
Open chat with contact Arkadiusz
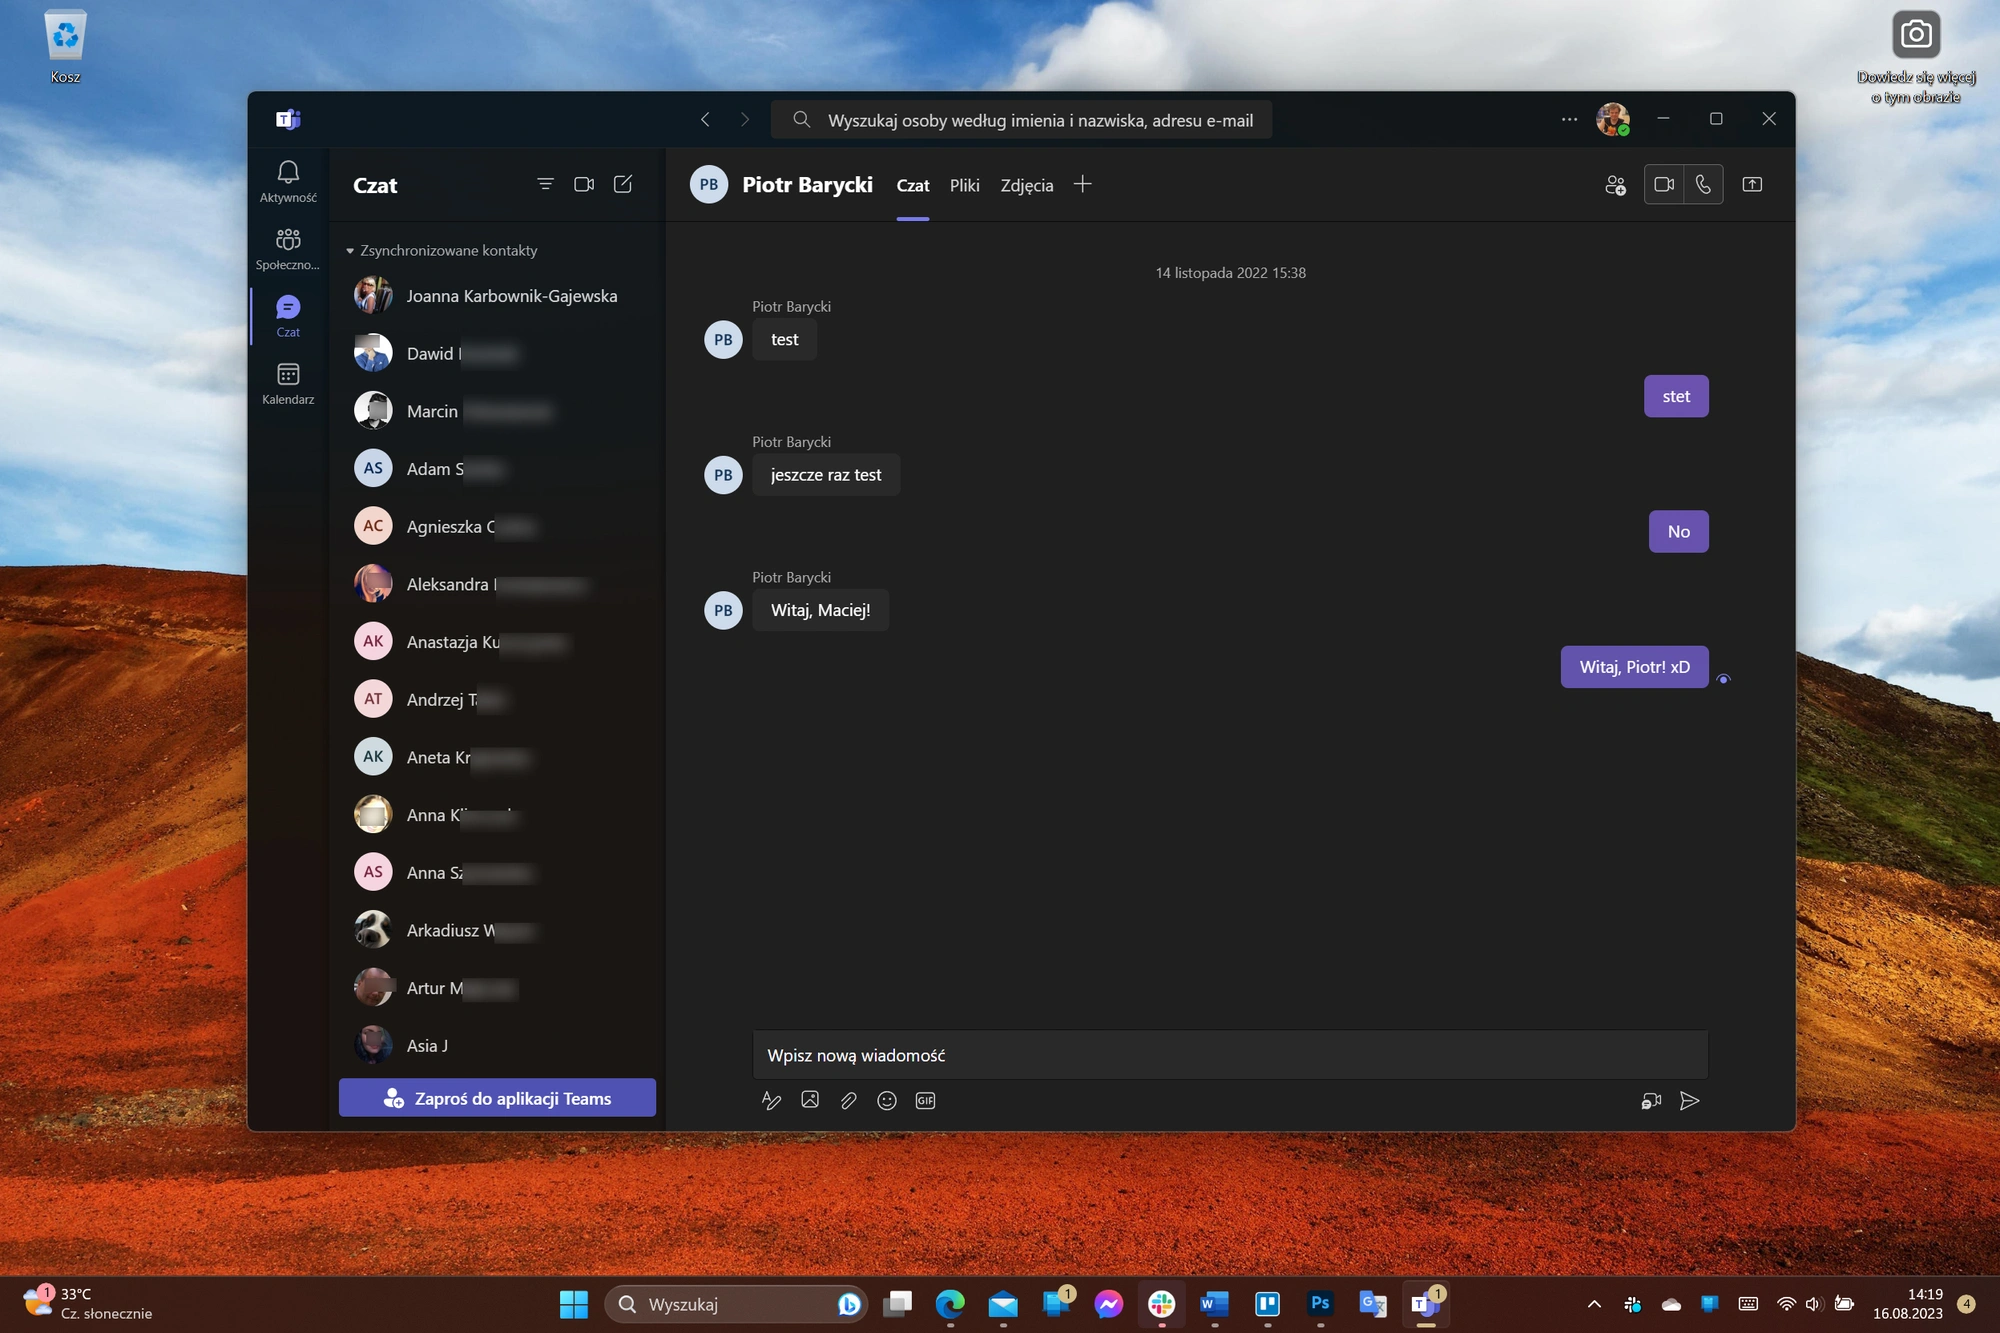497,930
